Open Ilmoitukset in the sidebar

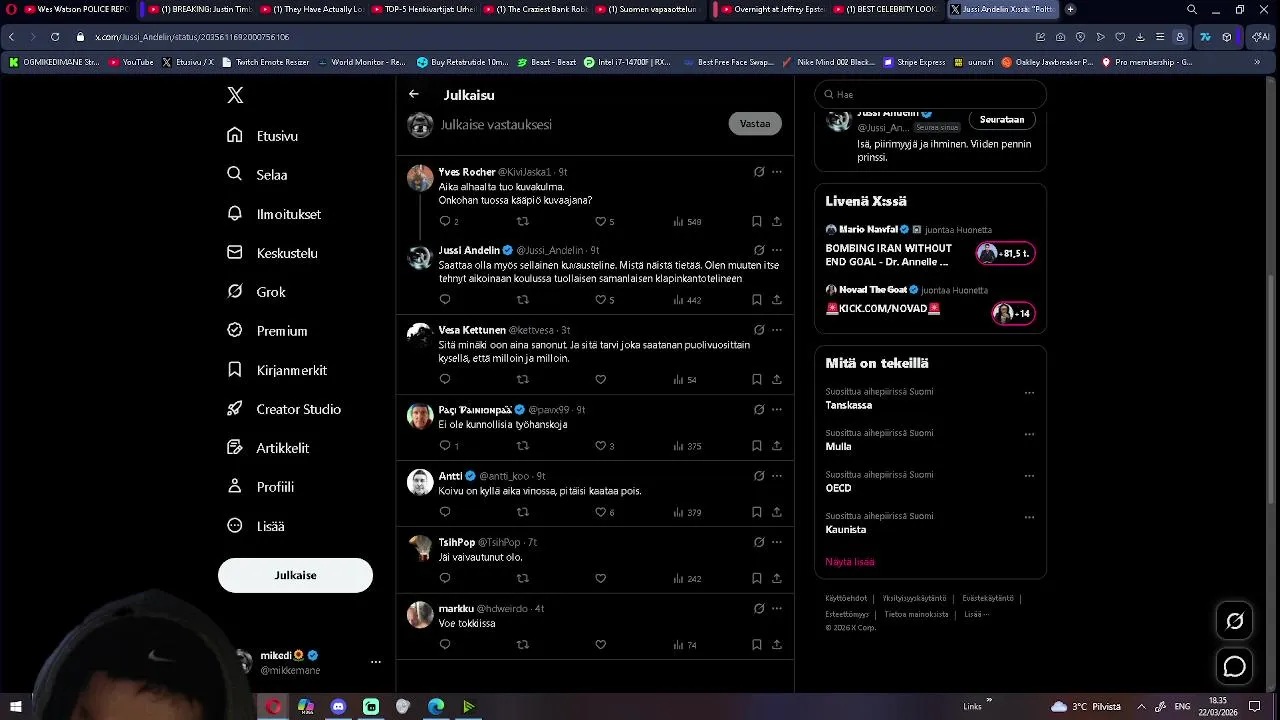click(x=274, y=214)
